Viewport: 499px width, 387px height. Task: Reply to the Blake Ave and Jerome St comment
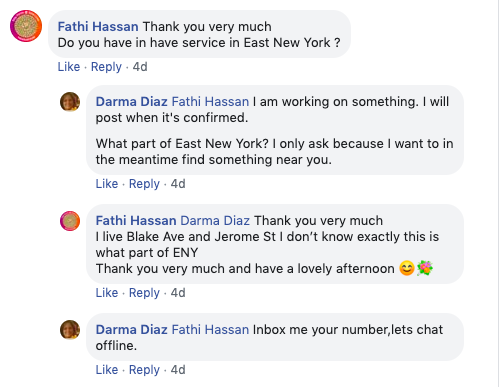pos(144,293)
